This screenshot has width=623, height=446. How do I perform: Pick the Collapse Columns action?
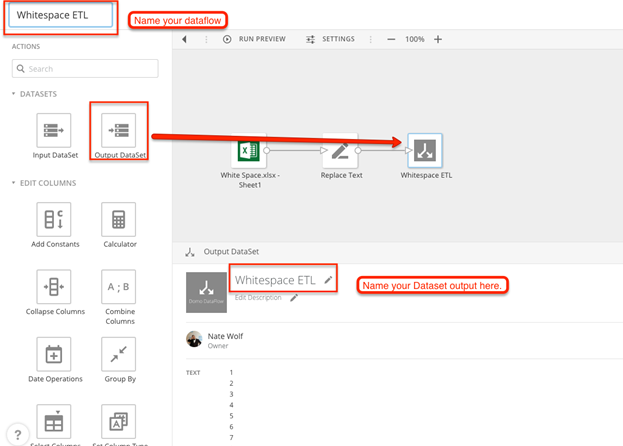pos(54,287)
